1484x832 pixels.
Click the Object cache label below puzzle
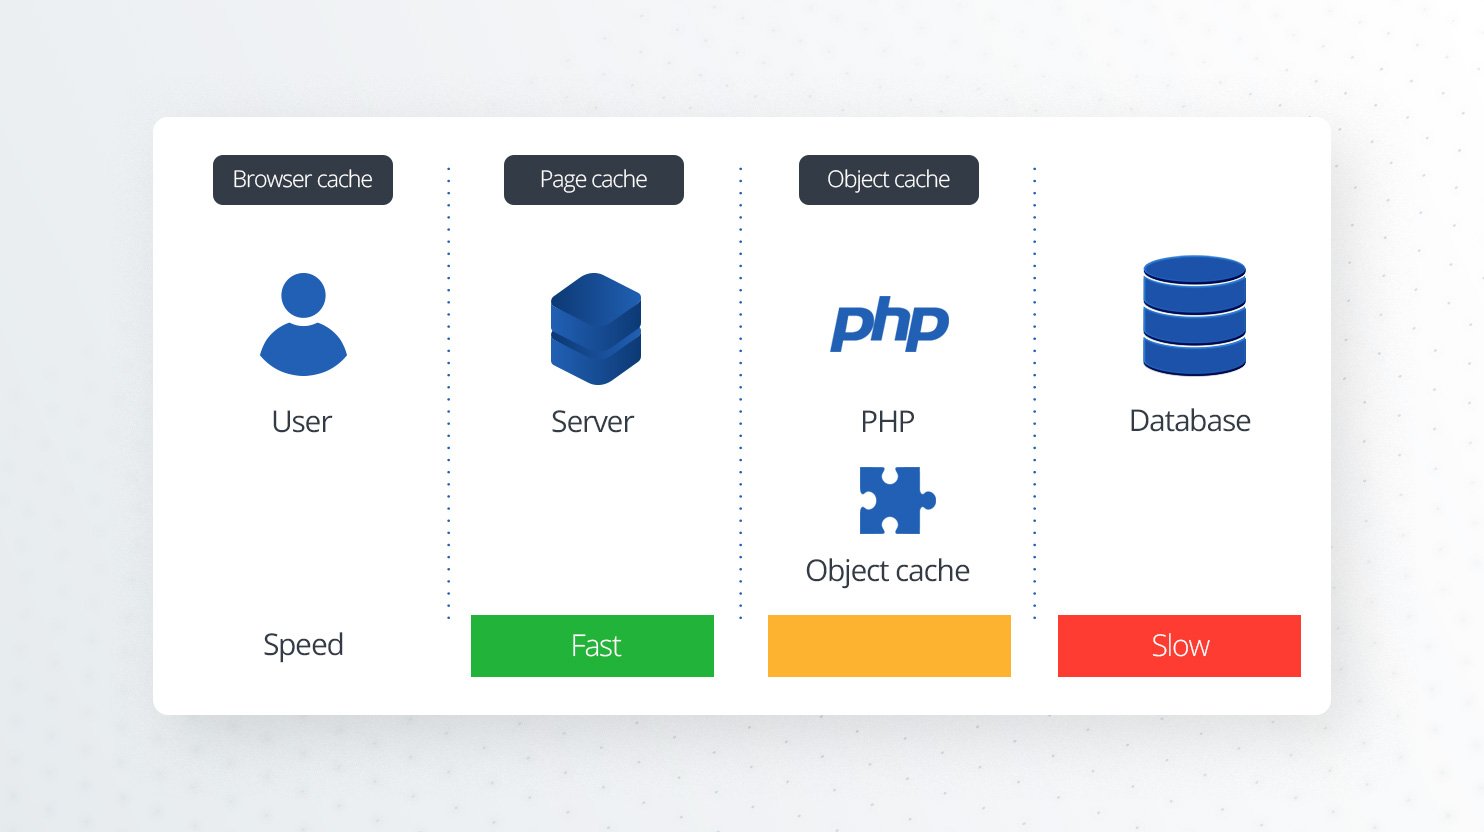887,571
